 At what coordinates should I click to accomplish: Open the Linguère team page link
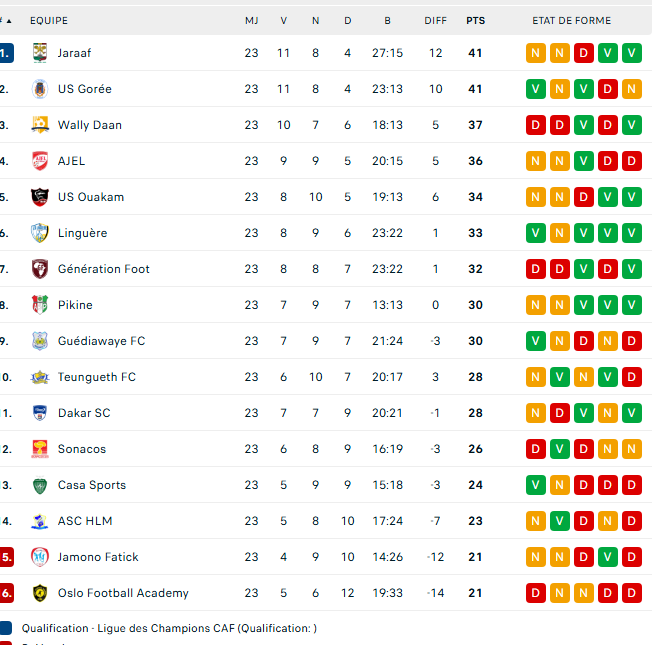(82, 233)
